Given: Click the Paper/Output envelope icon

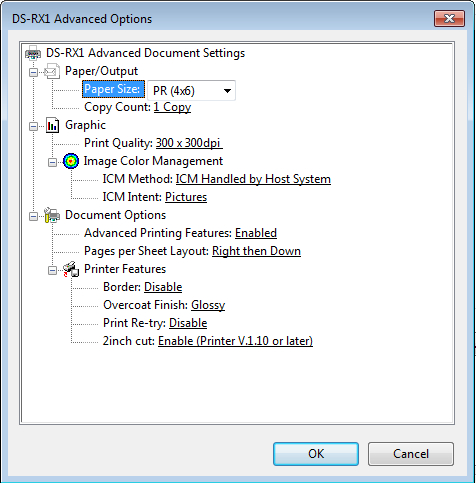Looking at the screenshot, I should coord(53,71).
